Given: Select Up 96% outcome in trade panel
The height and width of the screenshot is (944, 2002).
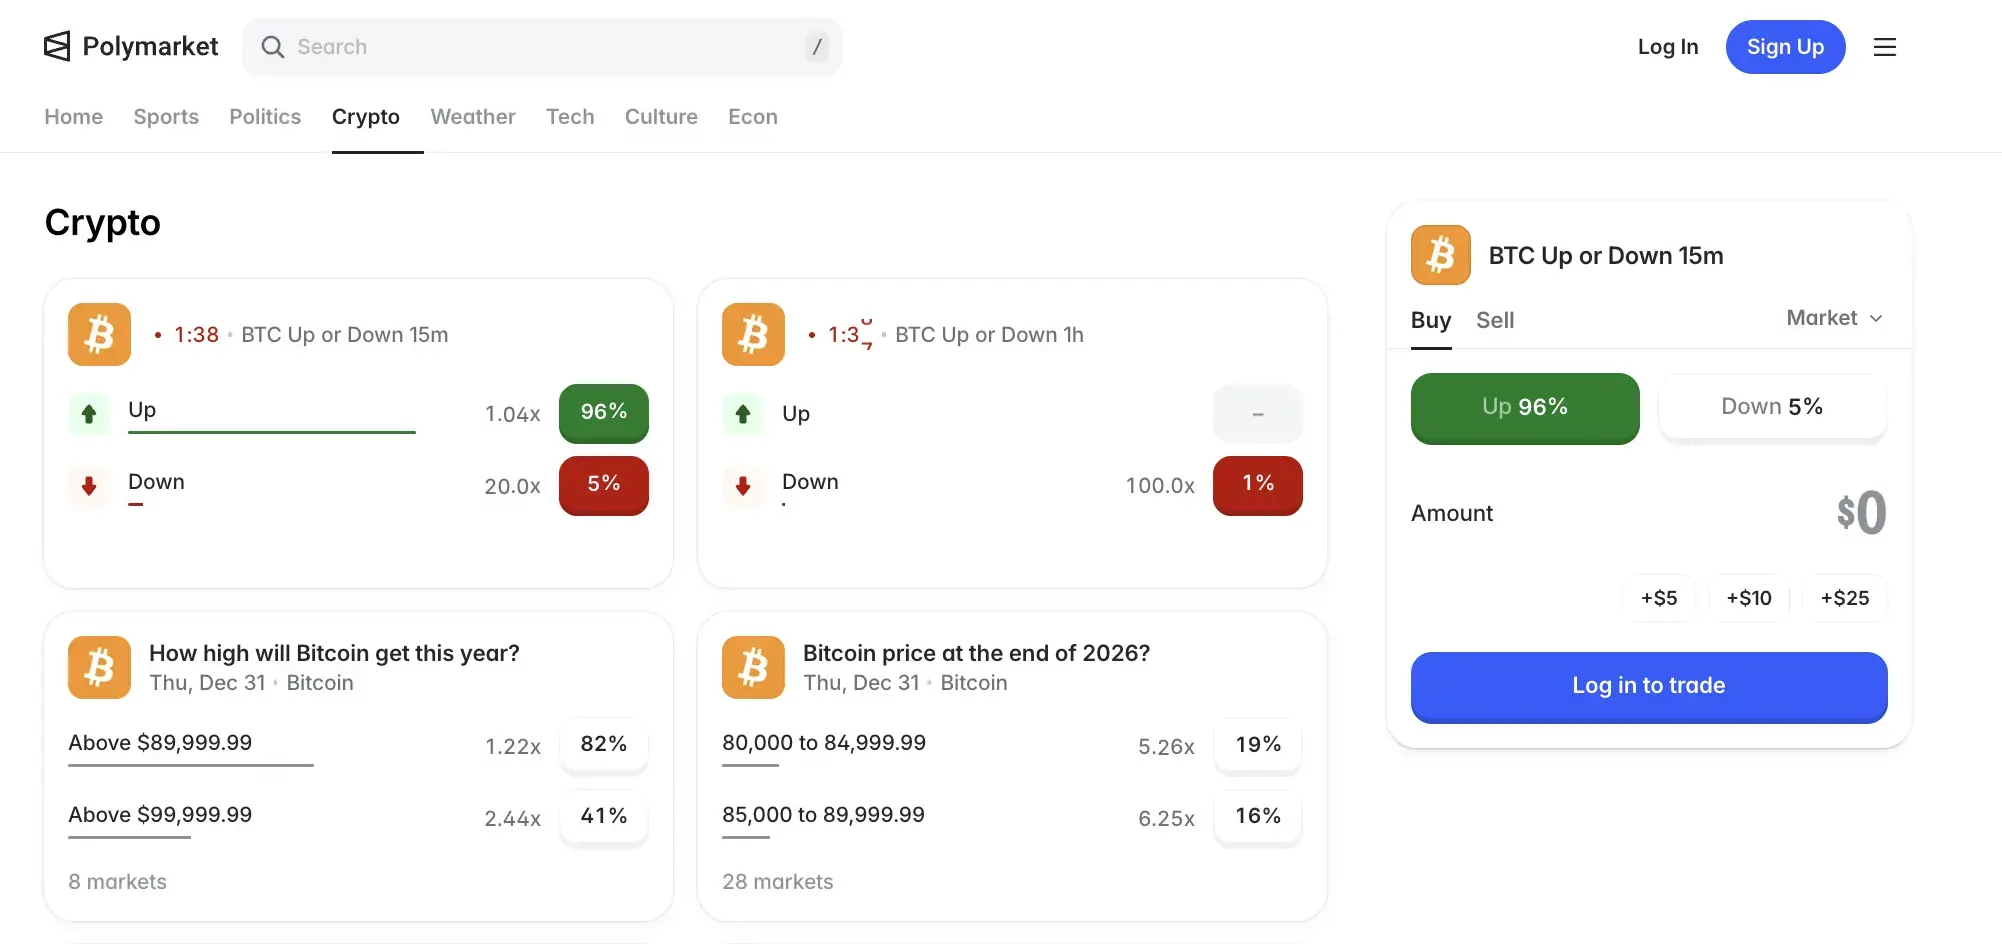Looking at the screenshot, I should click(x=1525, y=408).
